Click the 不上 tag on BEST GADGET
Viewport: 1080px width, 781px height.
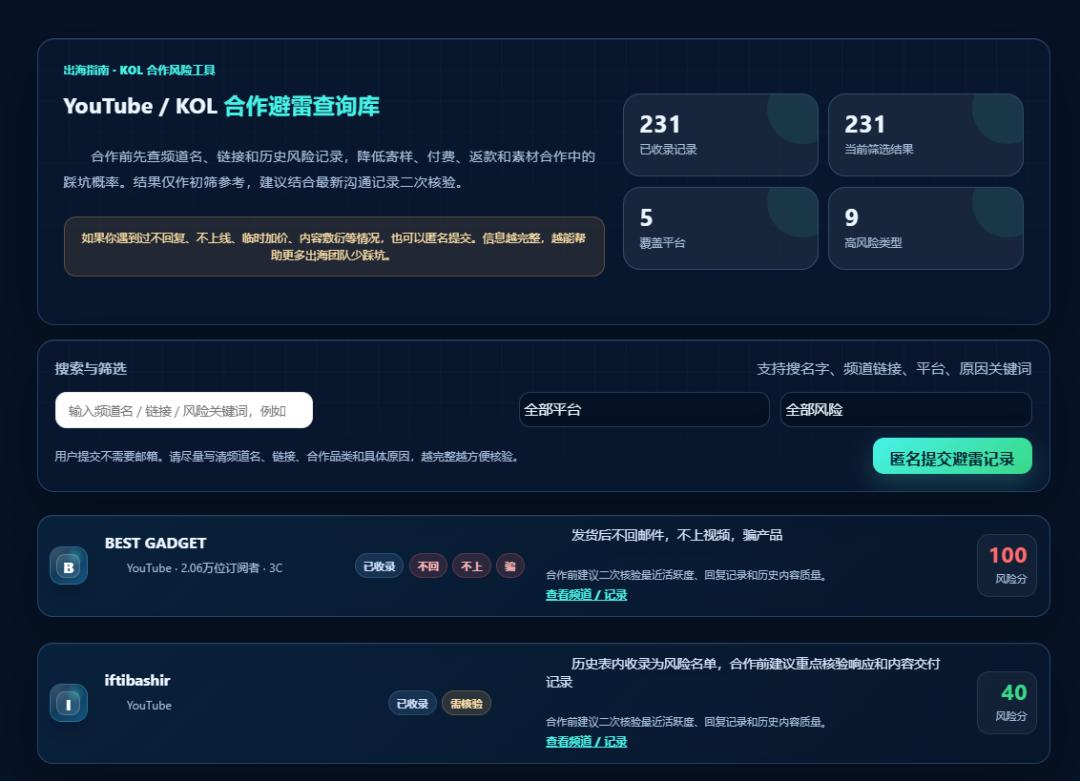click(x=471, y=566)
